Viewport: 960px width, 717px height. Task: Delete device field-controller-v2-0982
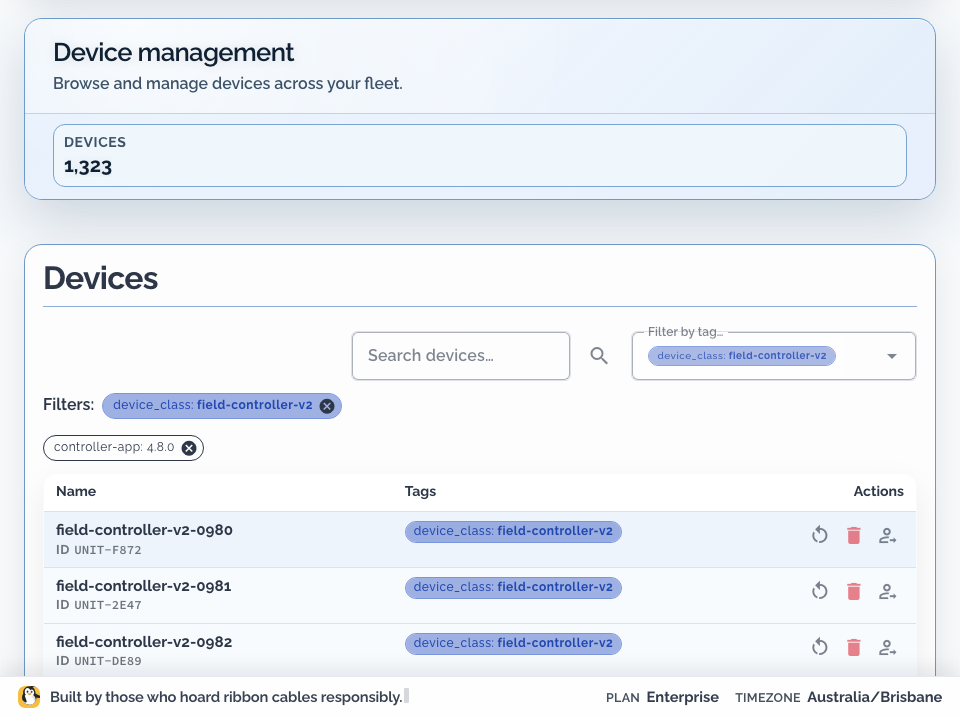tap(853, 647)
